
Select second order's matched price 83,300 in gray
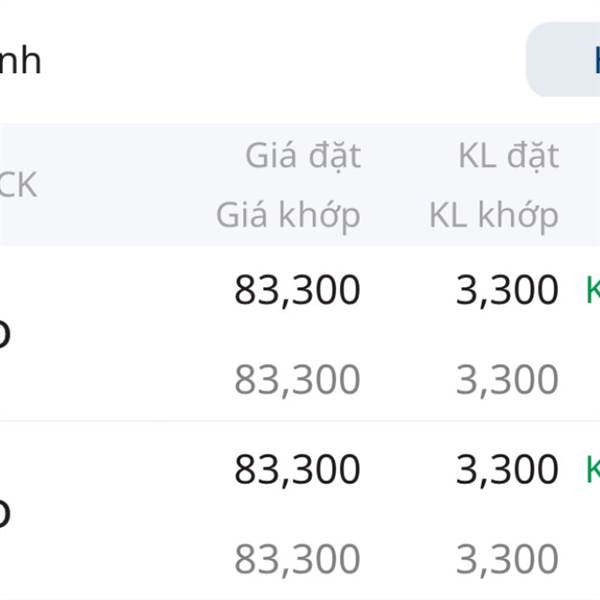click(297, 558)
